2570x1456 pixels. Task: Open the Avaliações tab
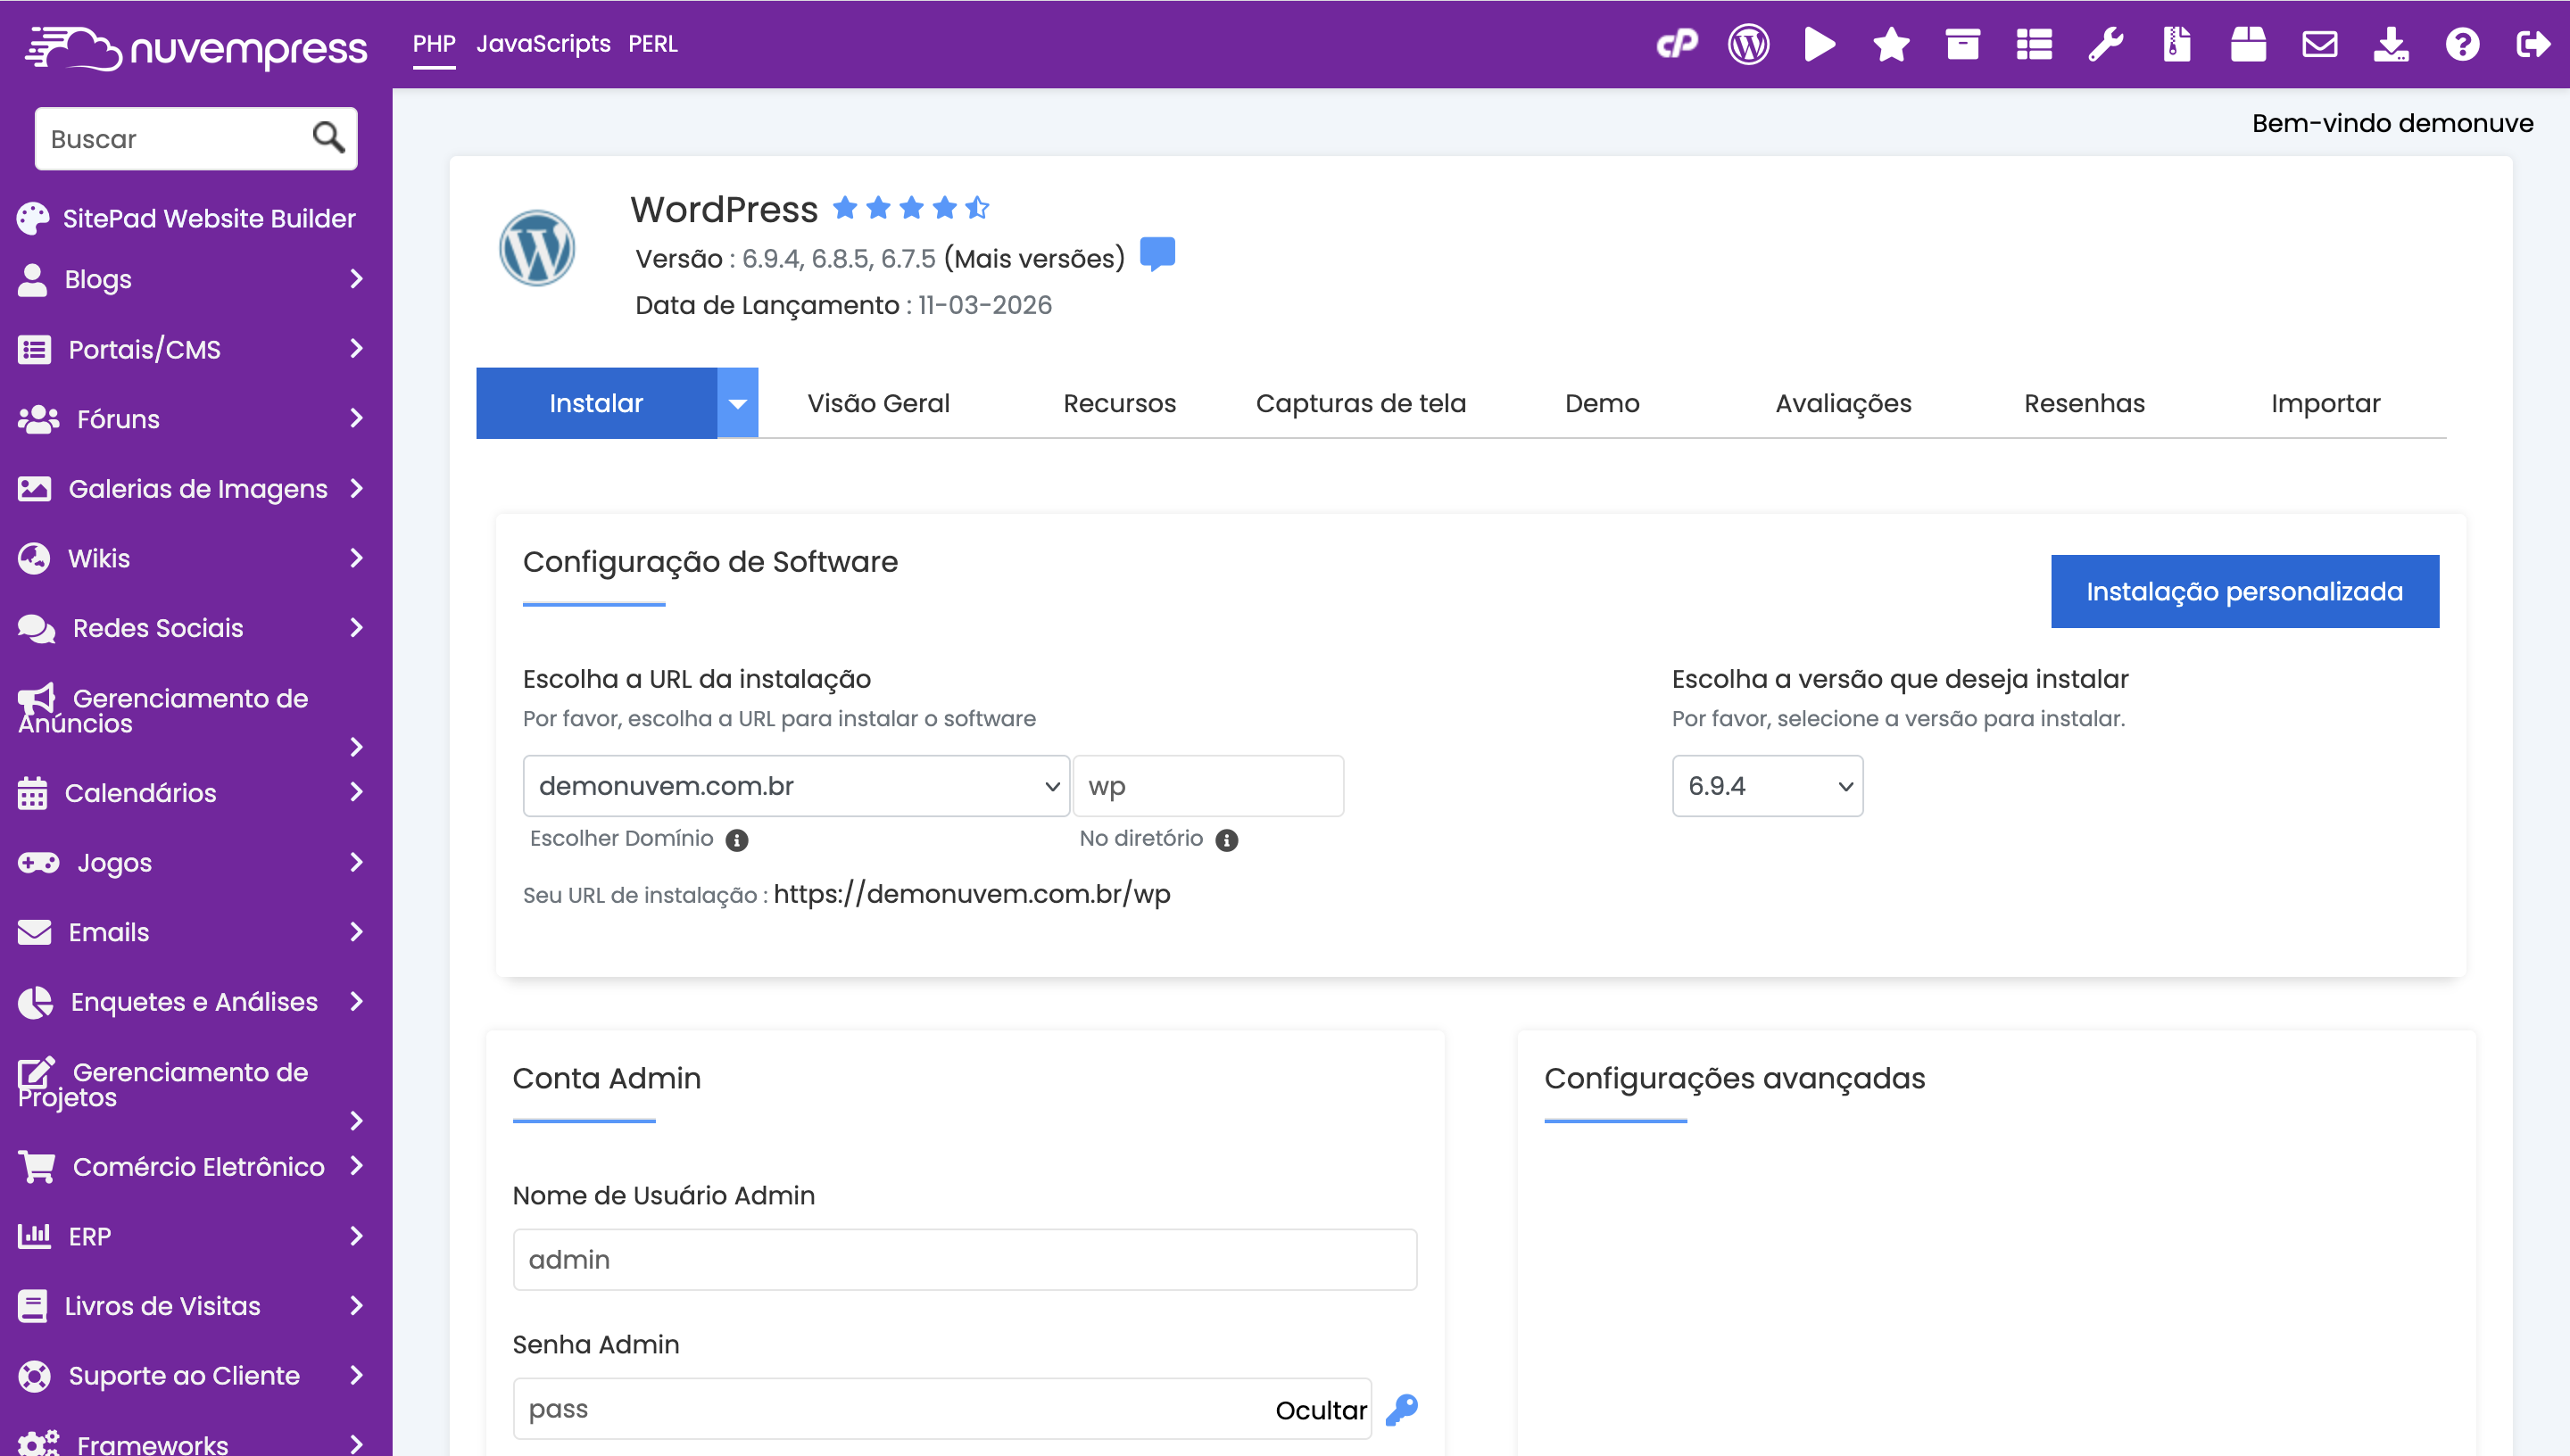pyautogui.click(x=1843, y=403)
